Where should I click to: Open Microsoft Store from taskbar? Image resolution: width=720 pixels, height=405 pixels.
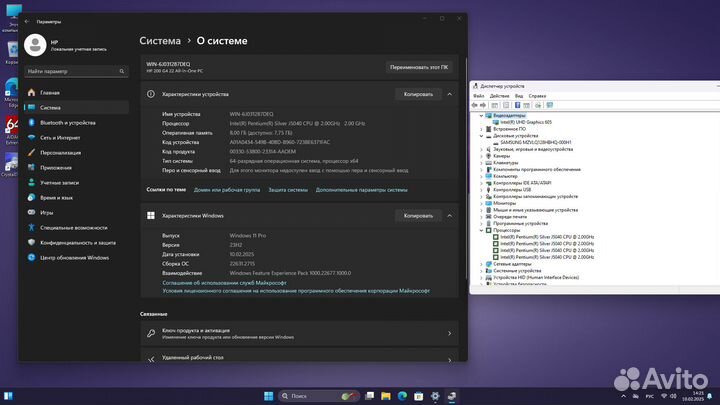coord(418,396)
